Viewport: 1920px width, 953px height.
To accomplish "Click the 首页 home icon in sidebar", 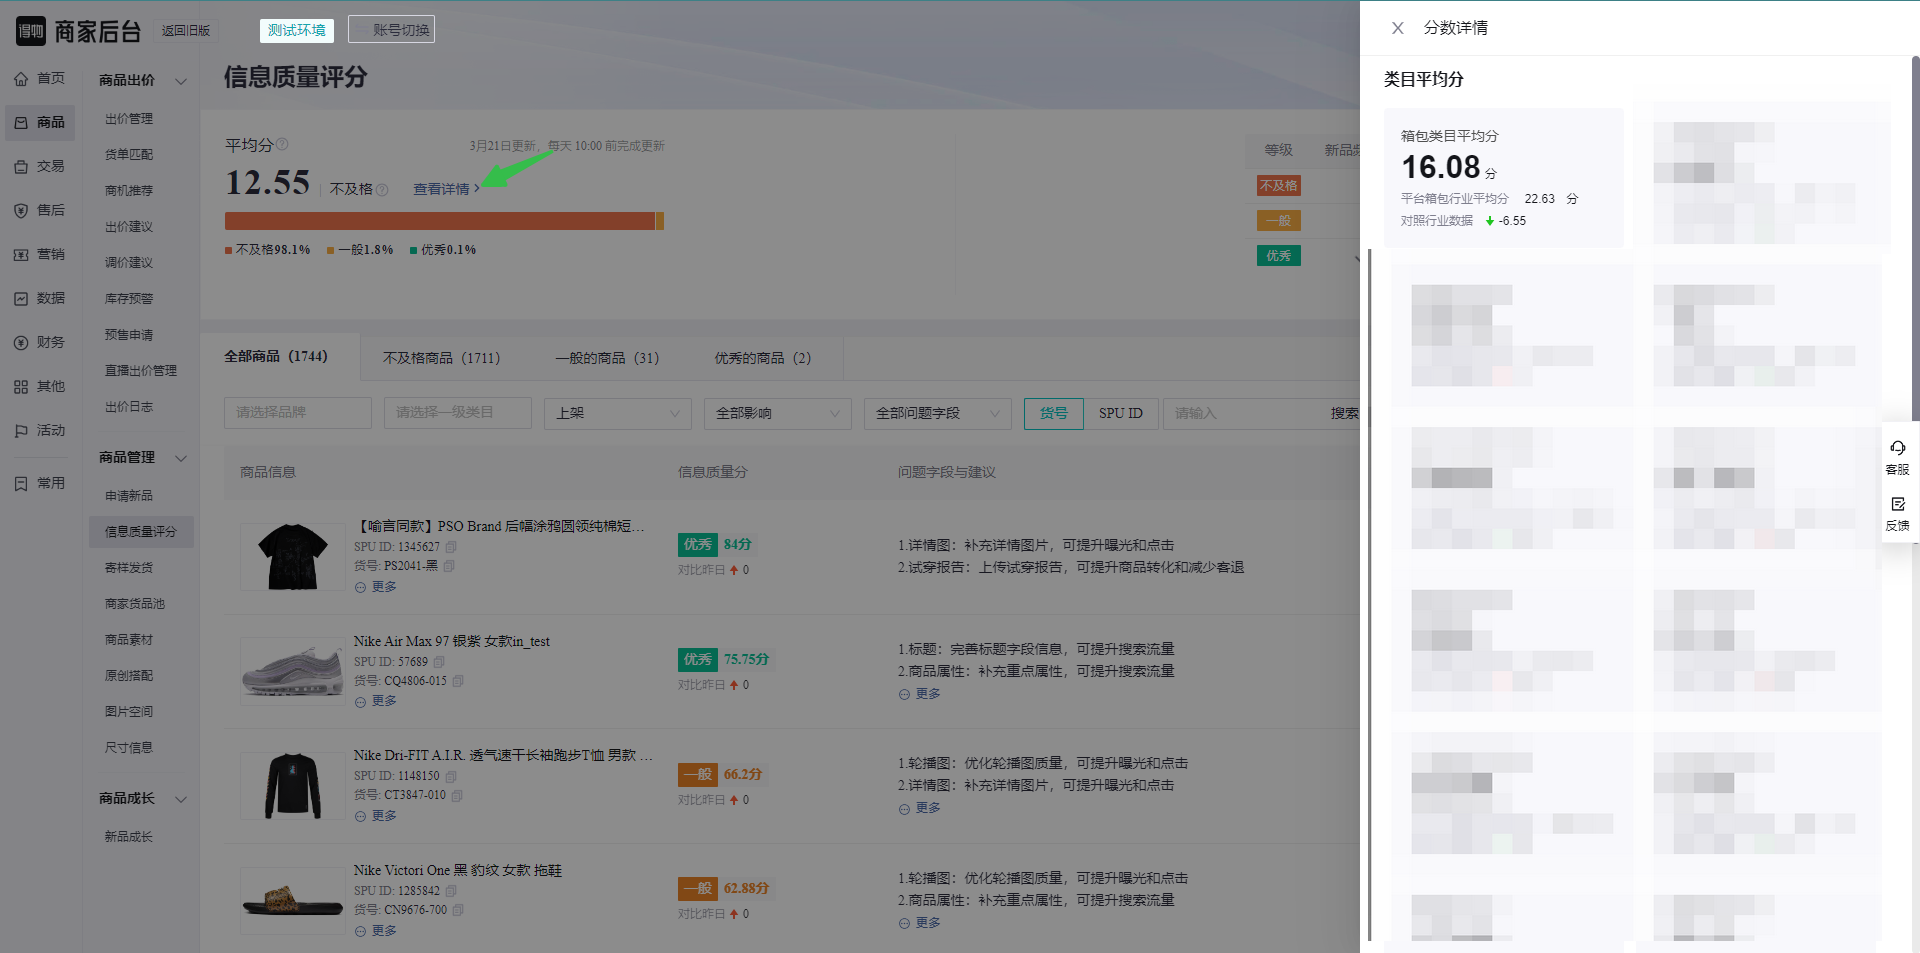I will pos(21,79).
